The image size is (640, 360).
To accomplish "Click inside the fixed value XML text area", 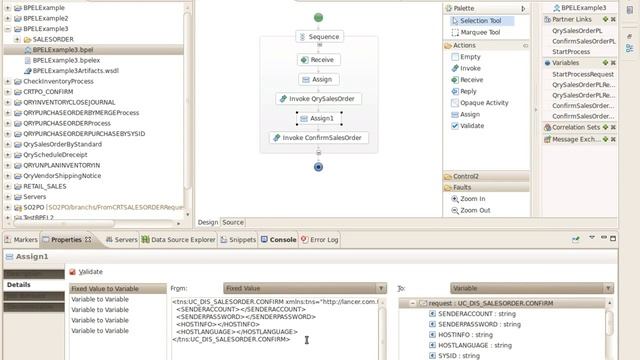I will (x=276, y=329).
